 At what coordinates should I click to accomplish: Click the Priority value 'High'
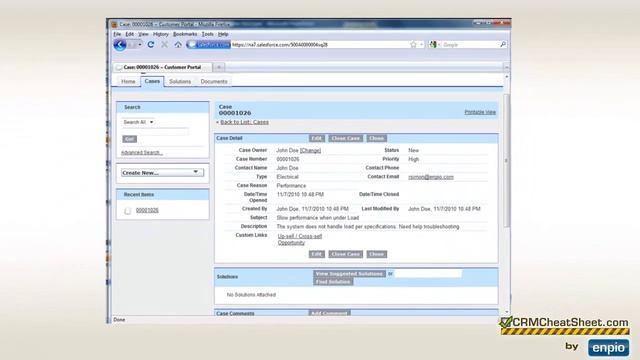coord(413,159)
